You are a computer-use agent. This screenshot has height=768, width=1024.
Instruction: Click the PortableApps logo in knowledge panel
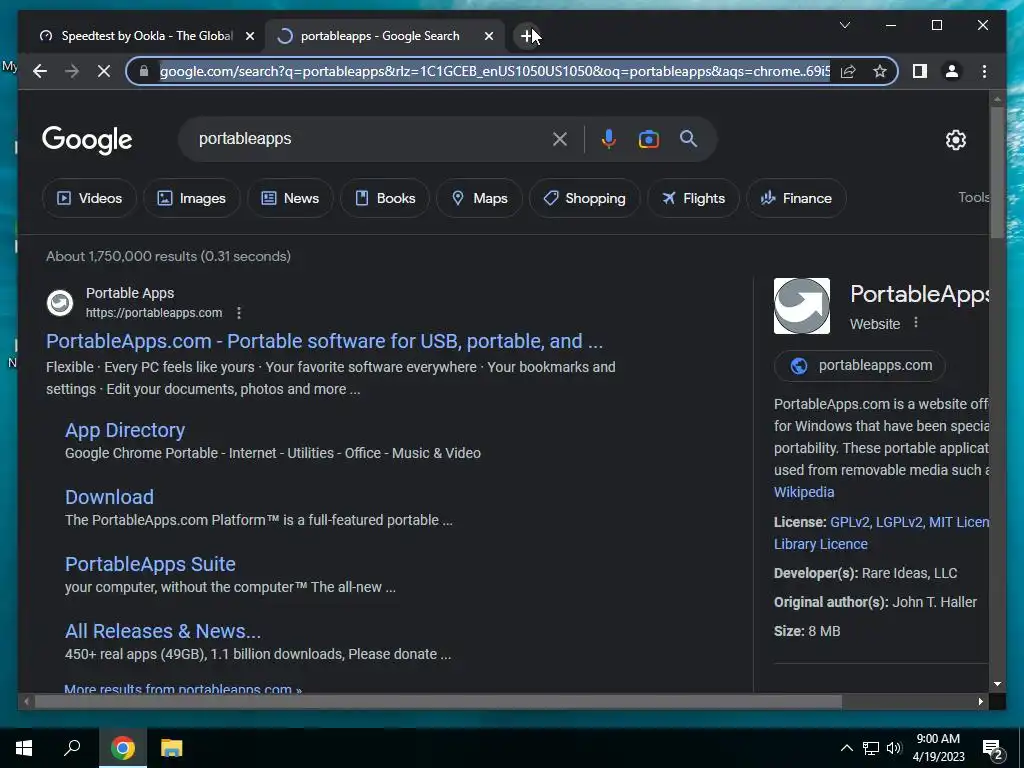(x=802, y=306)
